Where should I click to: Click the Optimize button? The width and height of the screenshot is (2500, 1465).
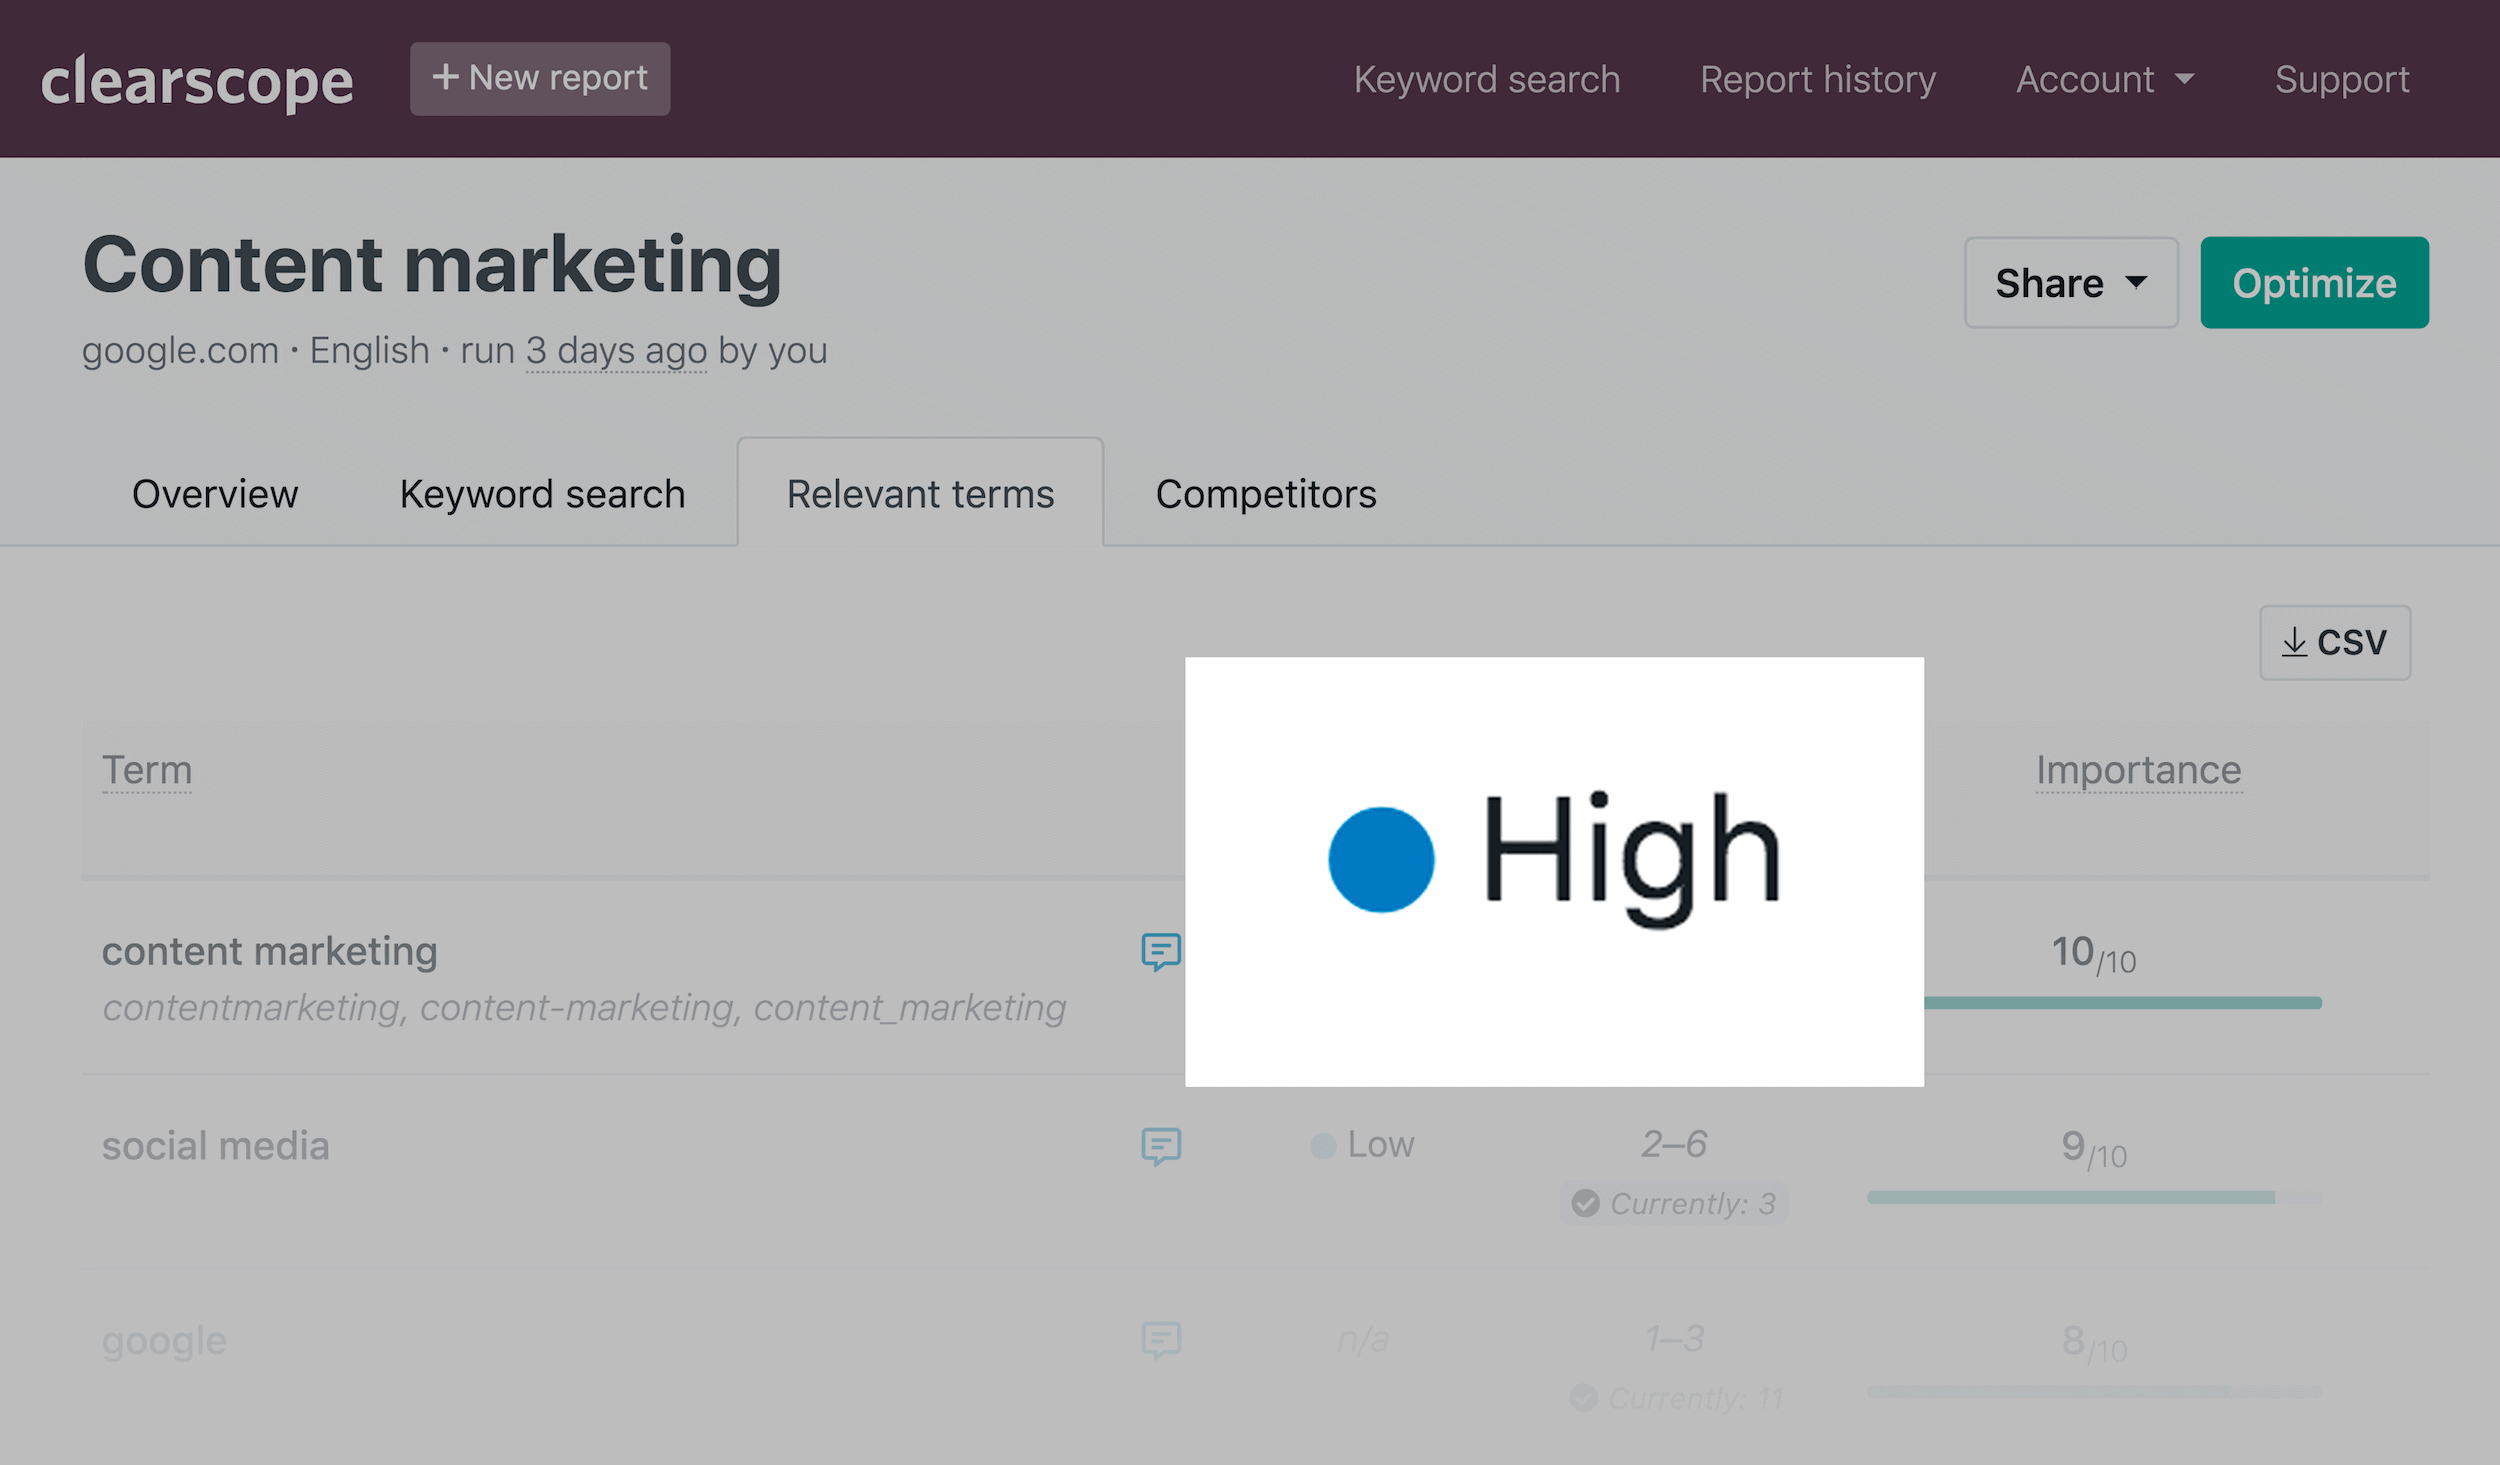[x=2313, y=283]
